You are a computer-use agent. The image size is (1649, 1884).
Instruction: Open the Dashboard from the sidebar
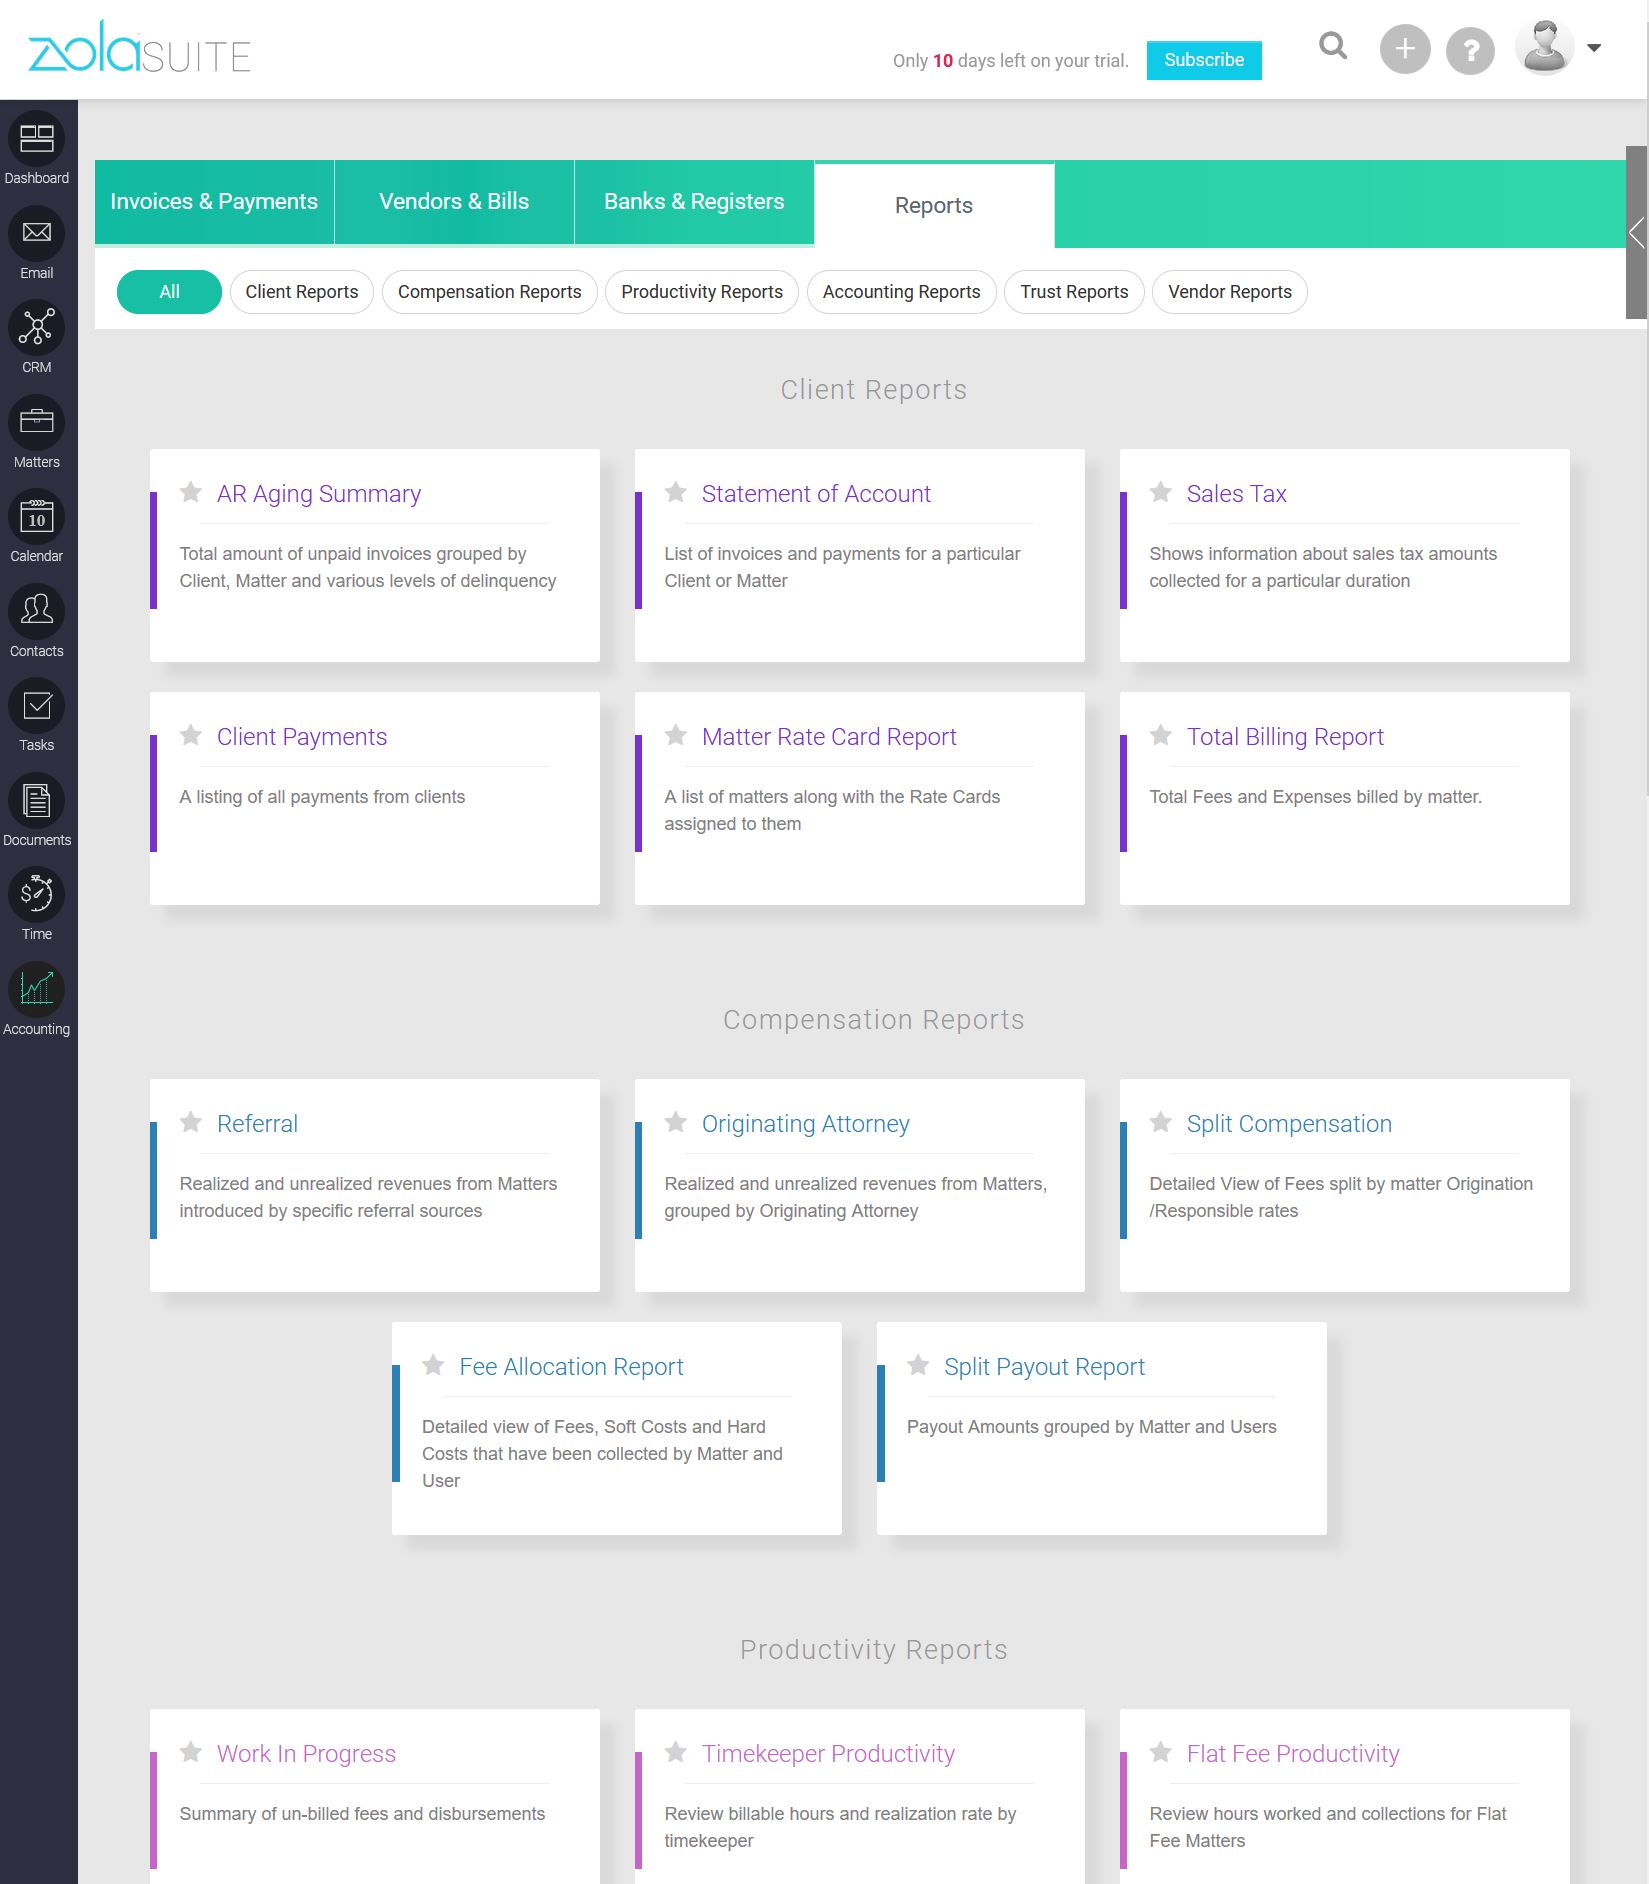[x=37, y=140]
